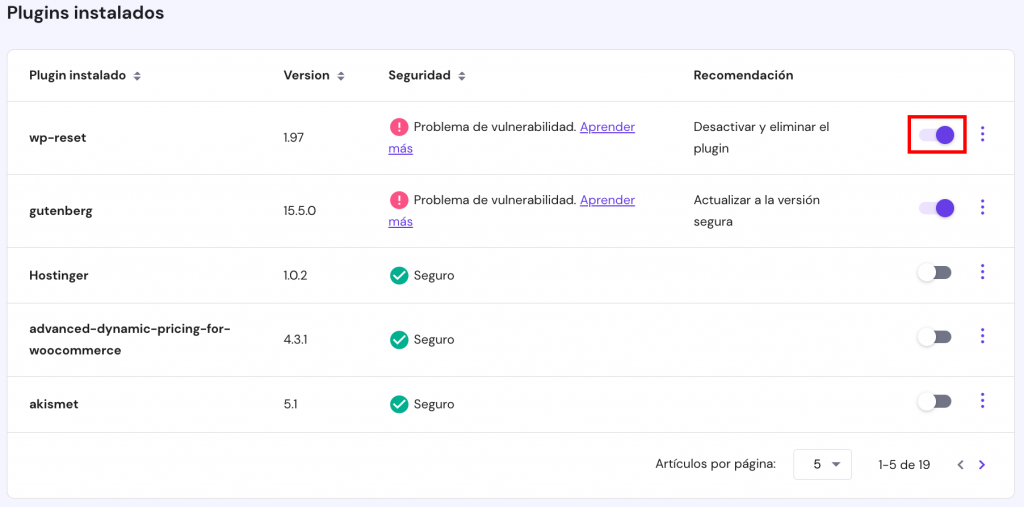Image resolution: width=1024 pixels, height=507 pixels.
Task: Open three-dot menu for advanced-dynamic-pricing plugin
Action: point(983,336)
